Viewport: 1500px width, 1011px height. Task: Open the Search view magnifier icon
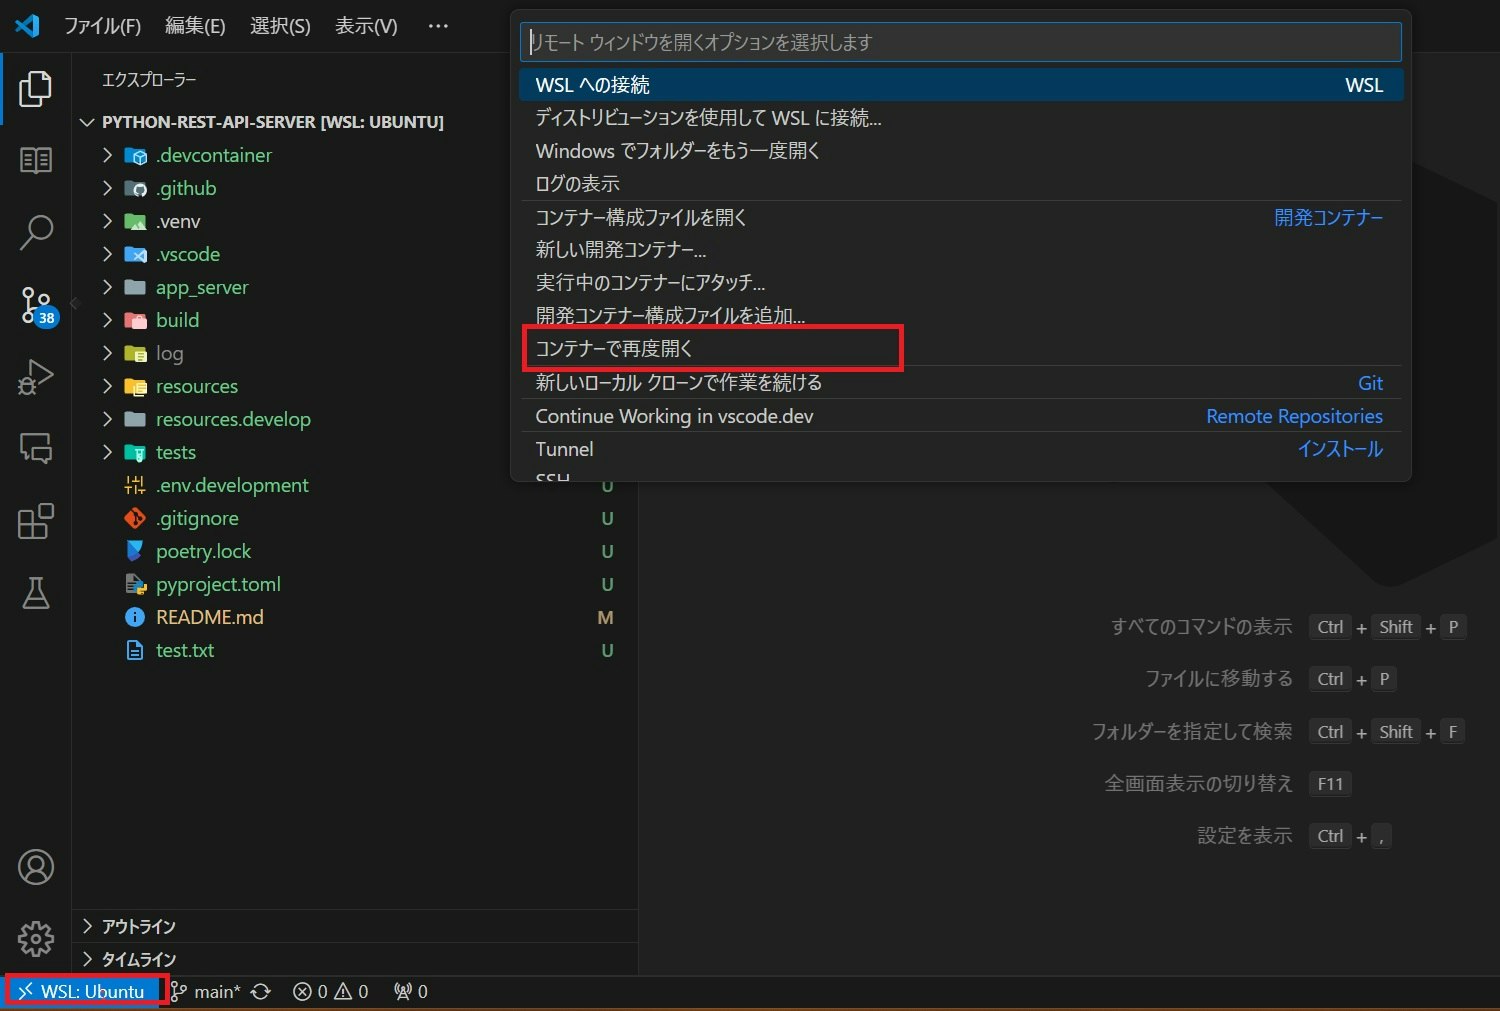point(35,232)
